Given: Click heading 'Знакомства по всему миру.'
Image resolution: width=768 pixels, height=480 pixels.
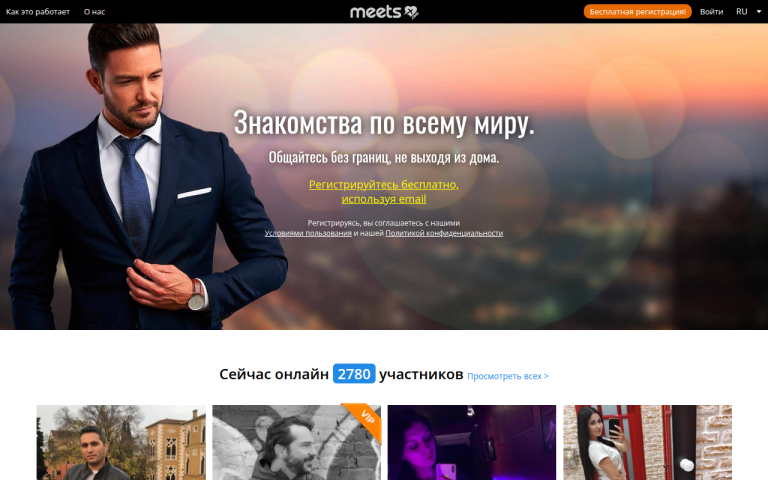Looking at the screenshot, I should pos(384,122).
